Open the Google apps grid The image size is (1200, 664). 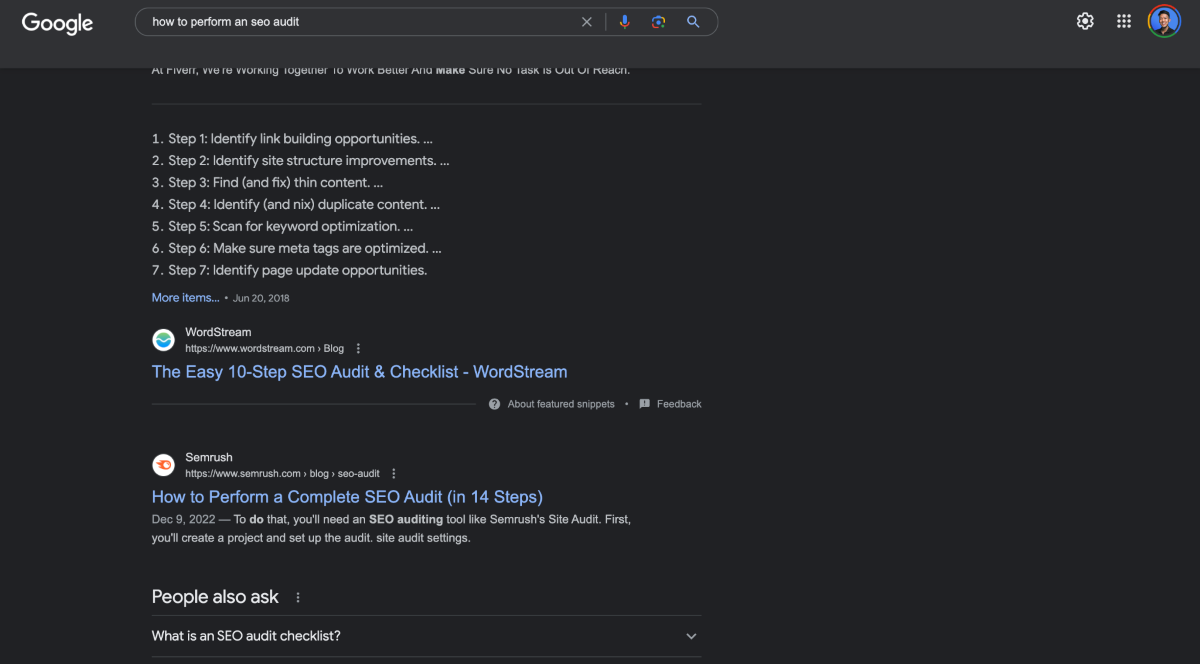pyautogui.click(x=1124, y=21)
